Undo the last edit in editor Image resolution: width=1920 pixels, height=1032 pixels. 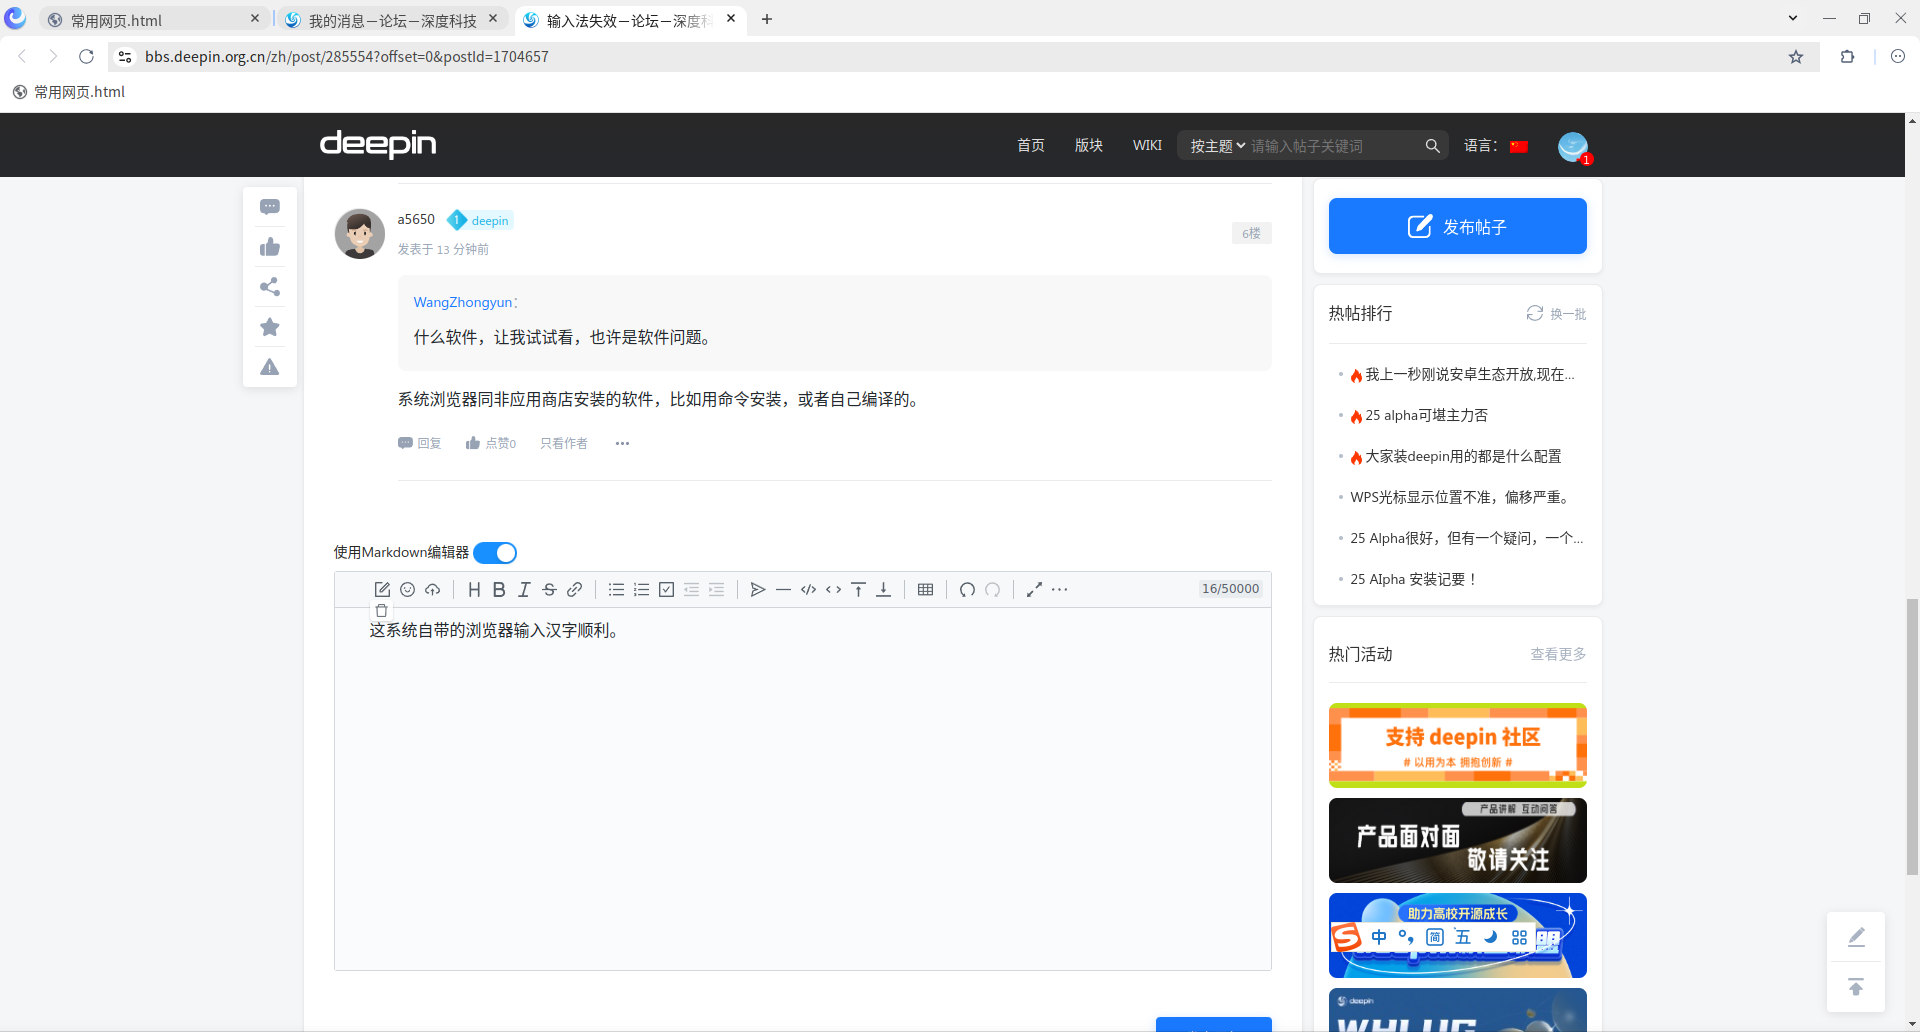(x=967, y=590)
